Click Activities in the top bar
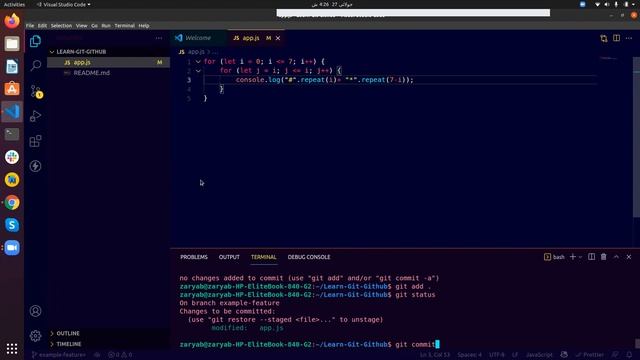 pyautogui.click(x=14, y=4)
